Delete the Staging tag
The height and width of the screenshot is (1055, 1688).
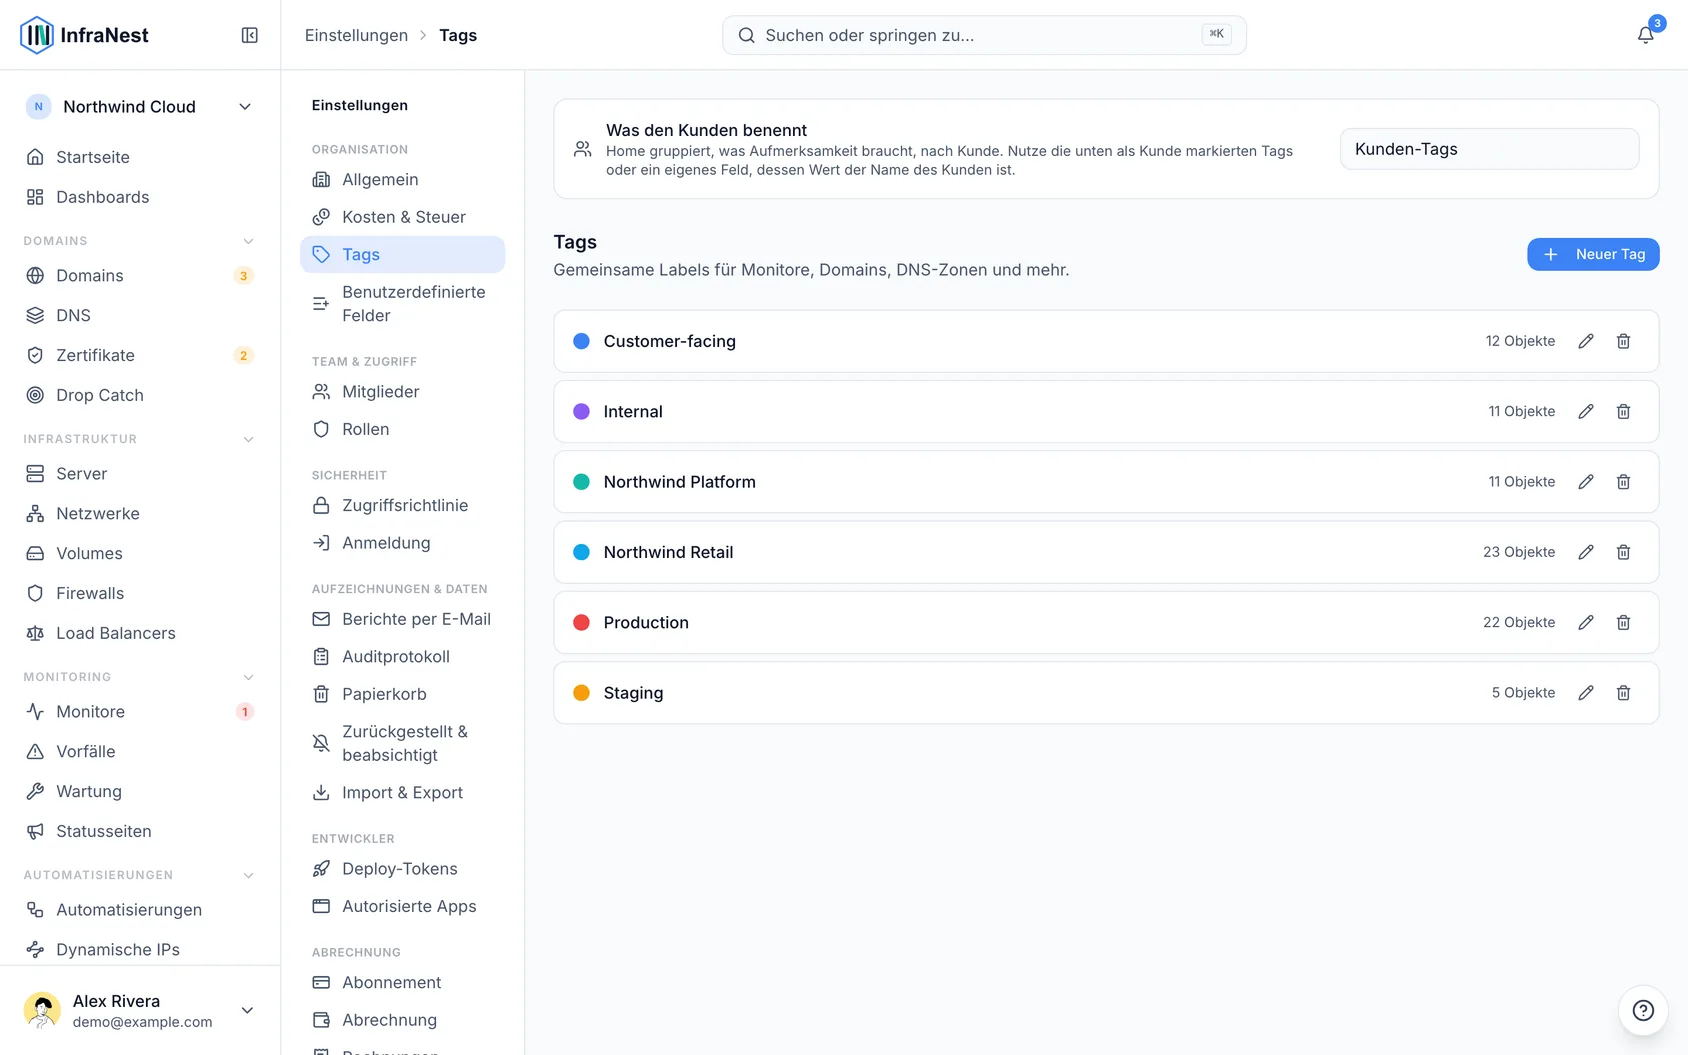tap(1624, 693)
